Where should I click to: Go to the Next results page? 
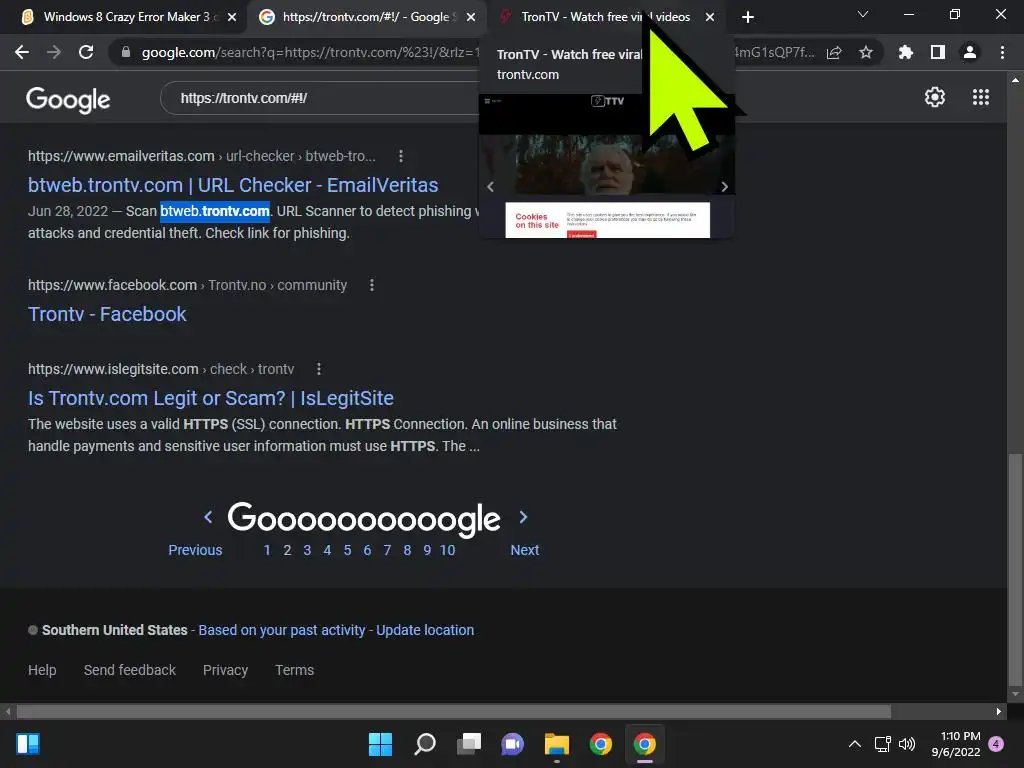point(524,550)
